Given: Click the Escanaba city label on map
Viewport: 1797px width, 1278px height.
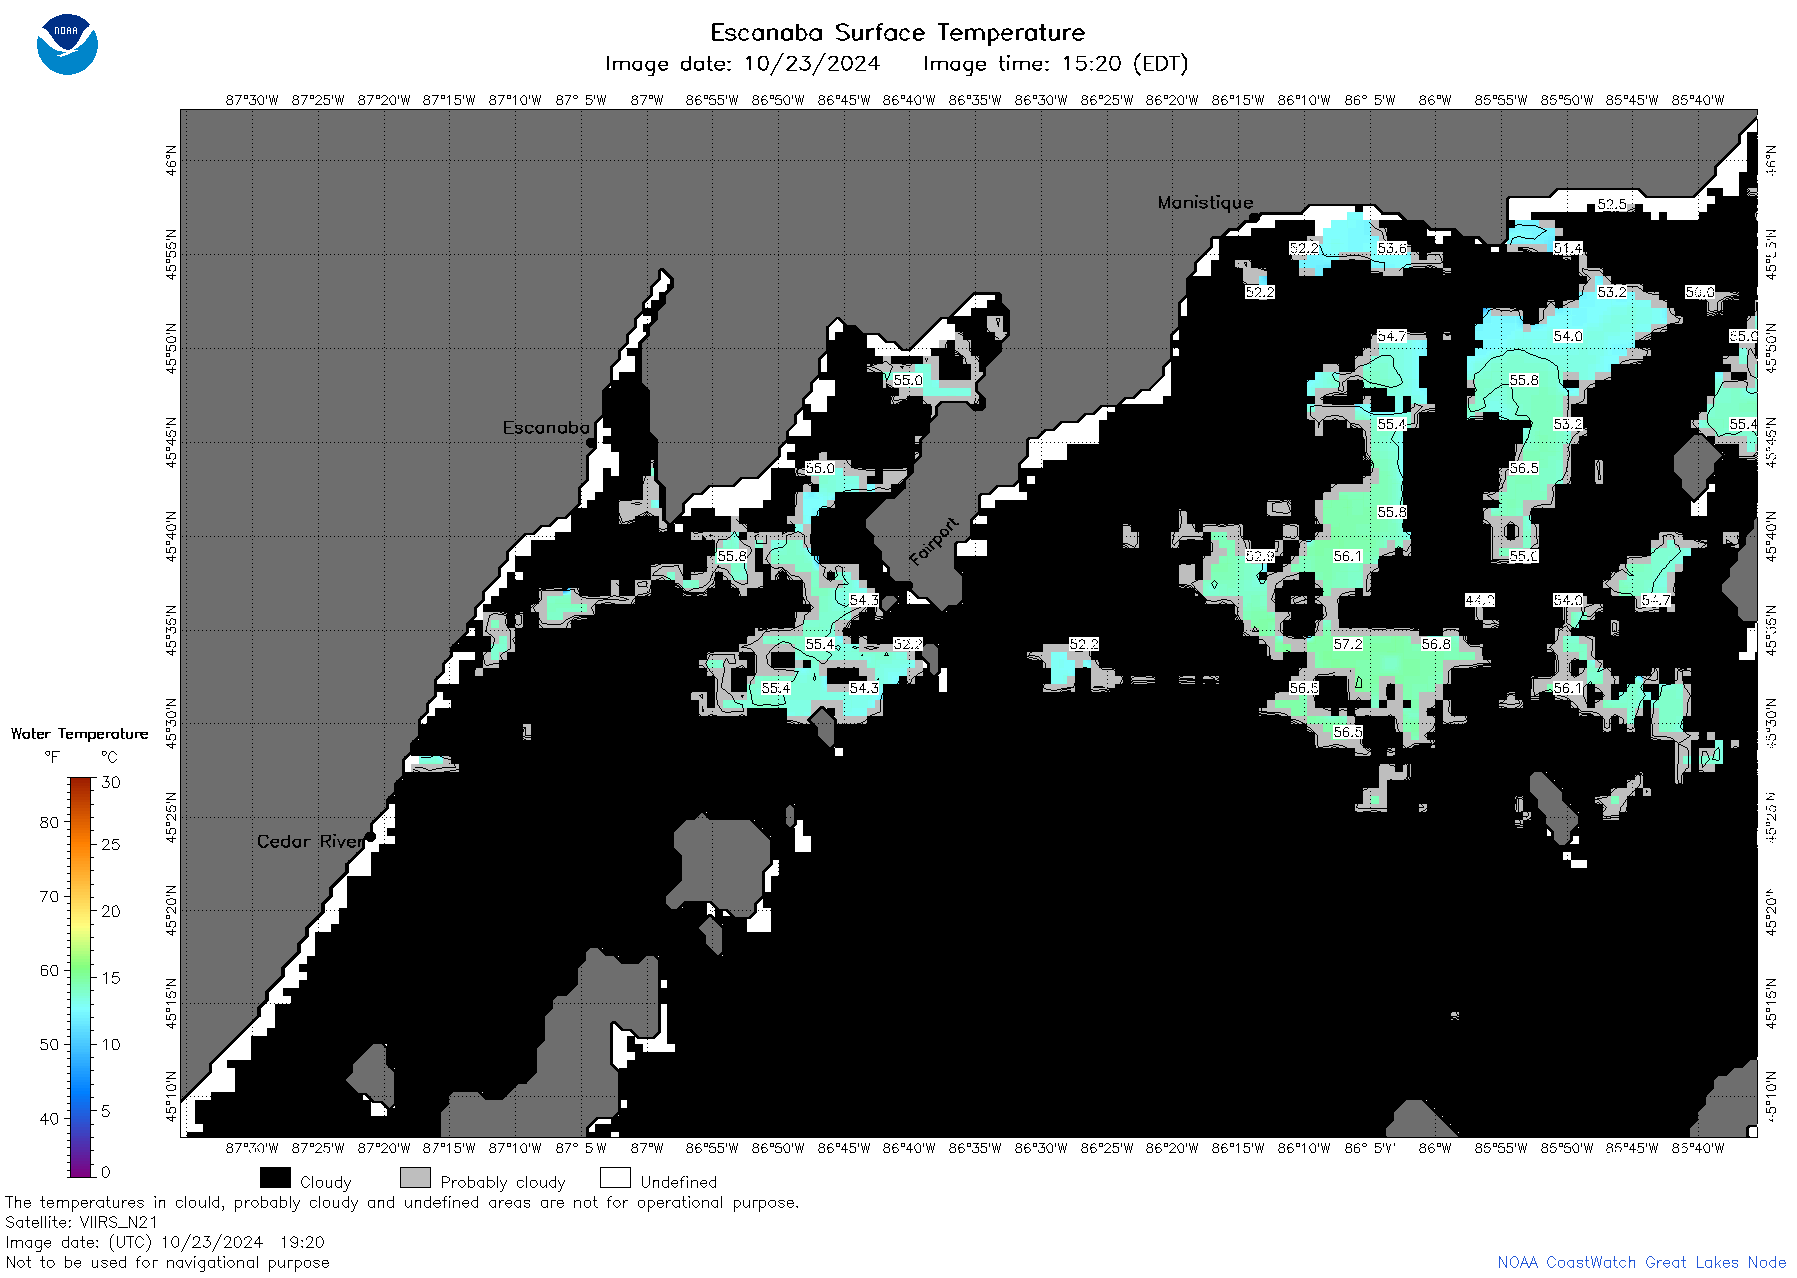Looking at the screenshot, I should click(546, 427).
